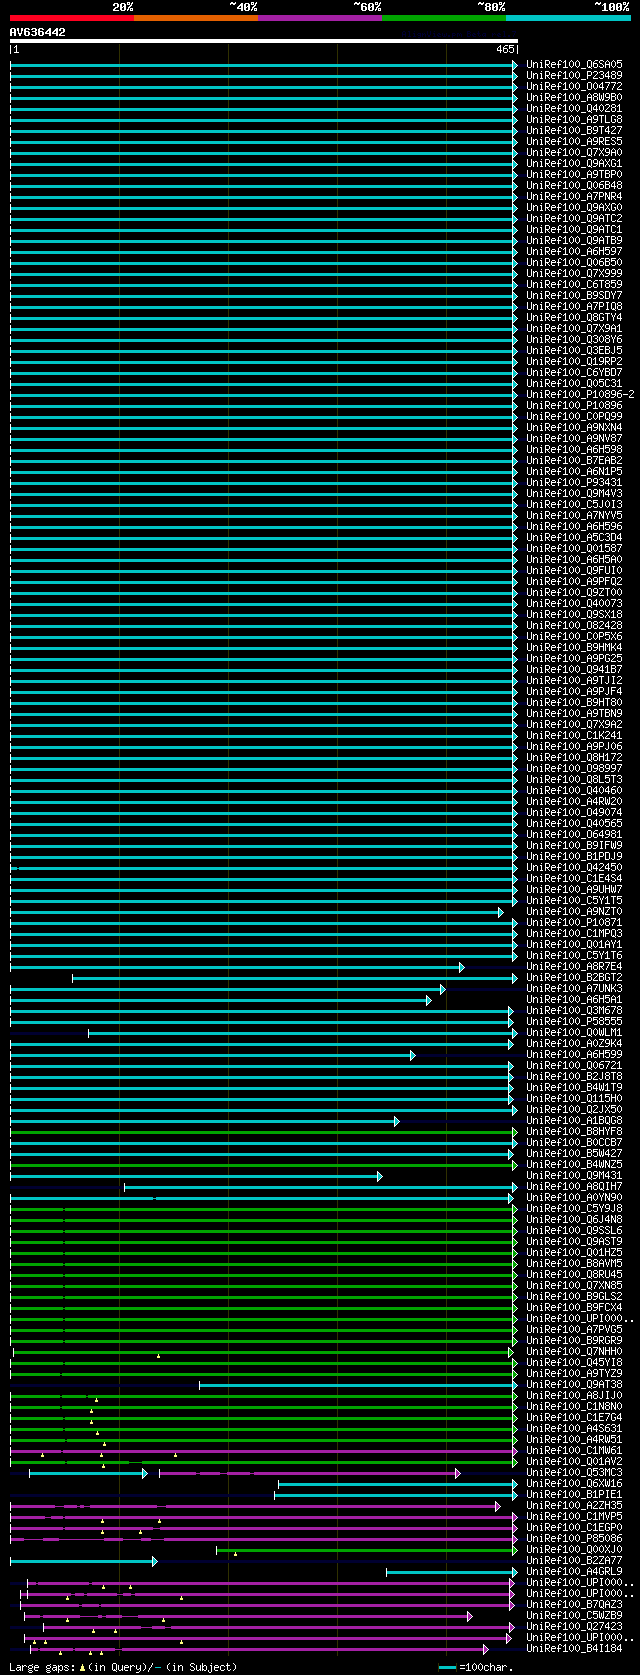Select the UniRef100_Q9M431 label
This screenshot has width=640, height=1675.
coord(574,1175)
